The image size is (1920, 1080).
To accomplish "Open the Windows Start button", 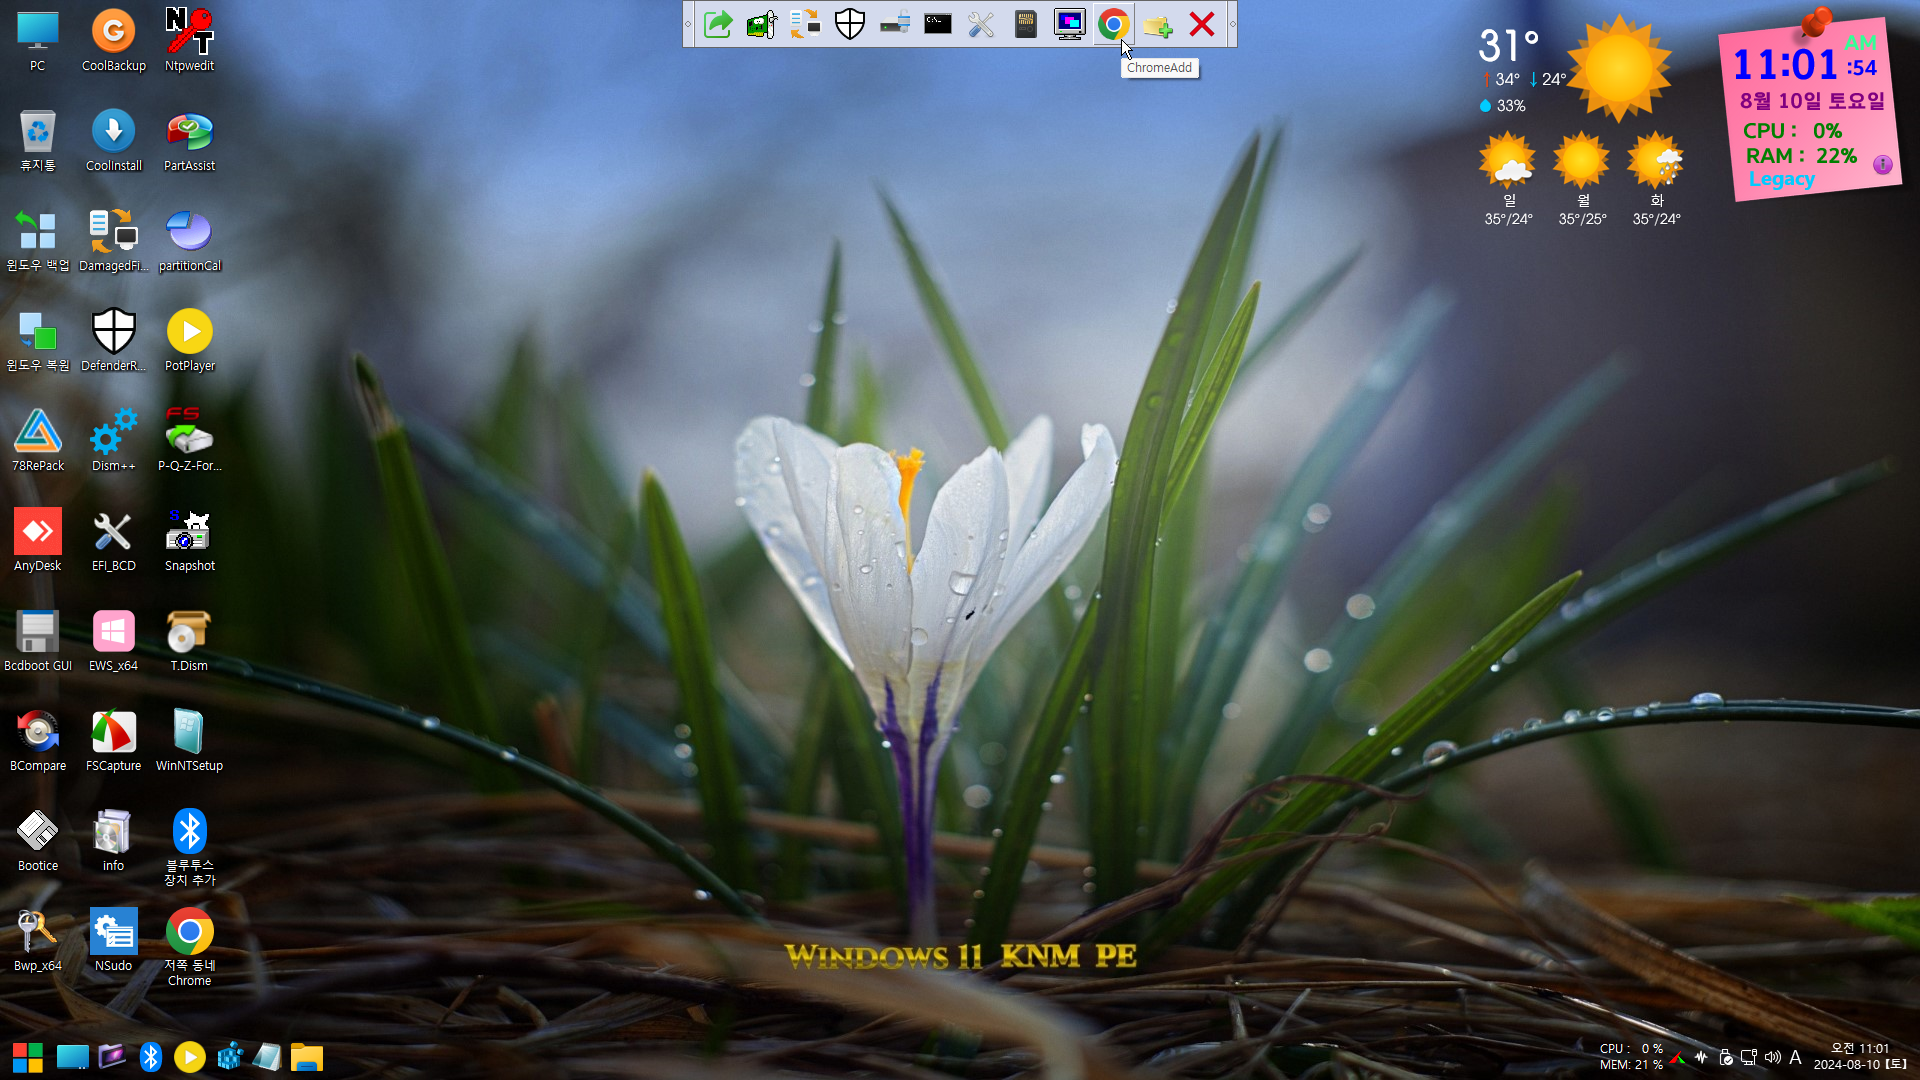I will pyautogui.click(x=28, y=1057).
